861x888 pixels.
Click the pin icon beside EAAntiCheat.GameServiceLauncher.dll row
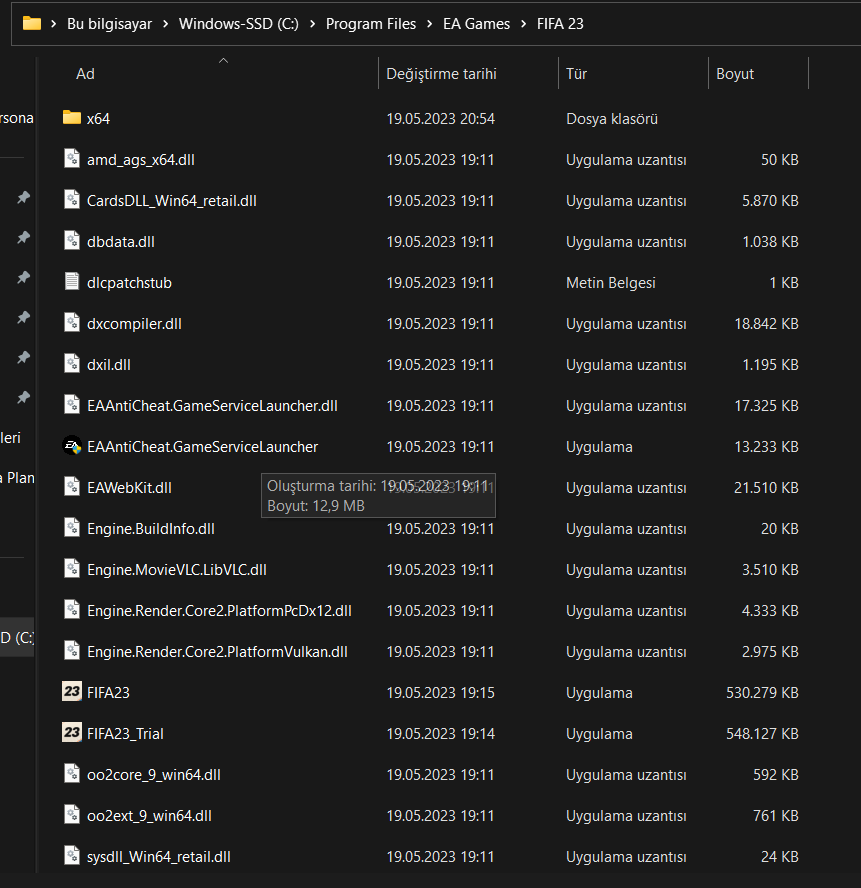pyautogui.click(x=23, y=398)
